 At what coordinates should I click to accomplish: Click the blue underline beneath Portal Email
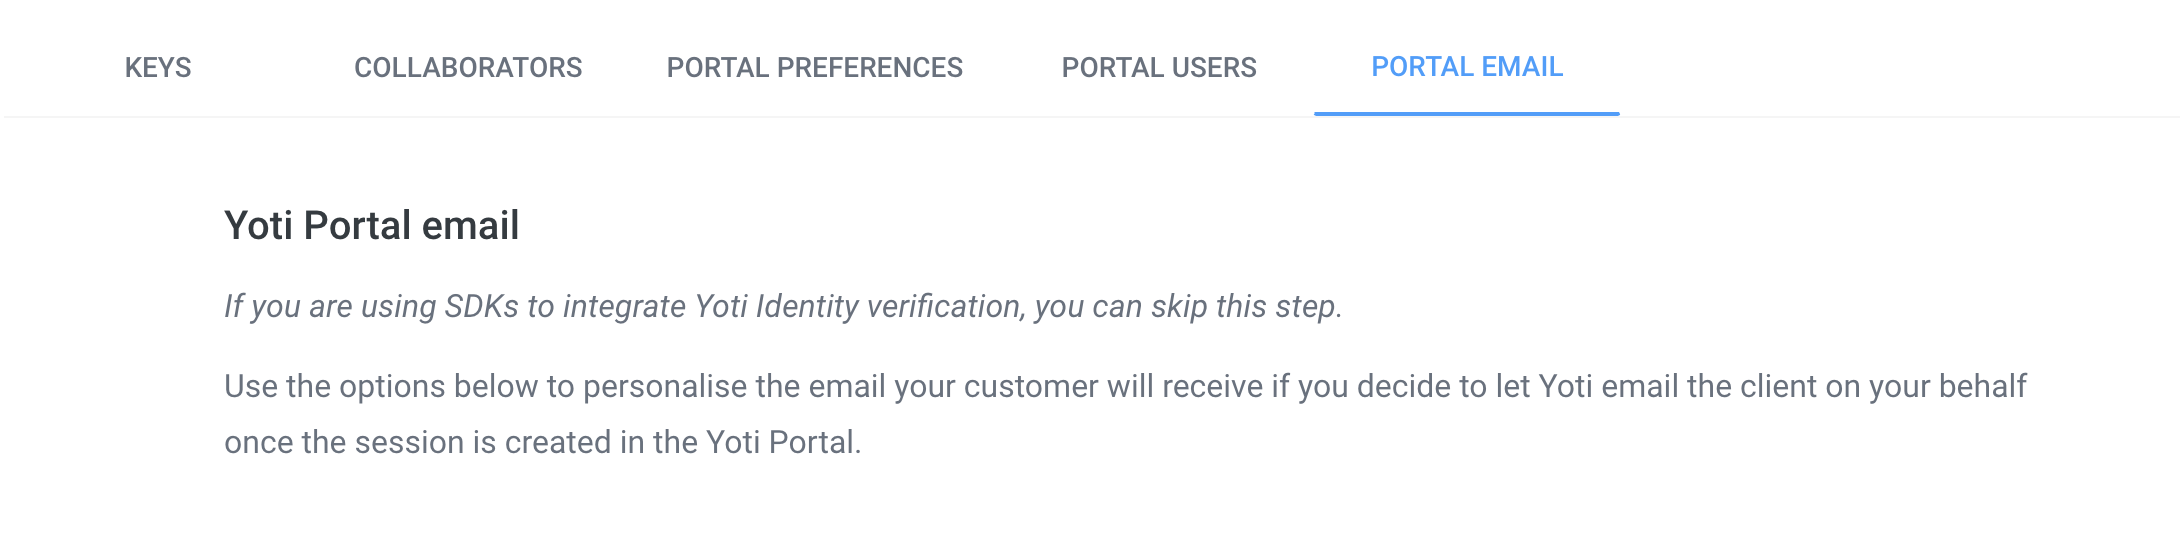[1466, 113]
